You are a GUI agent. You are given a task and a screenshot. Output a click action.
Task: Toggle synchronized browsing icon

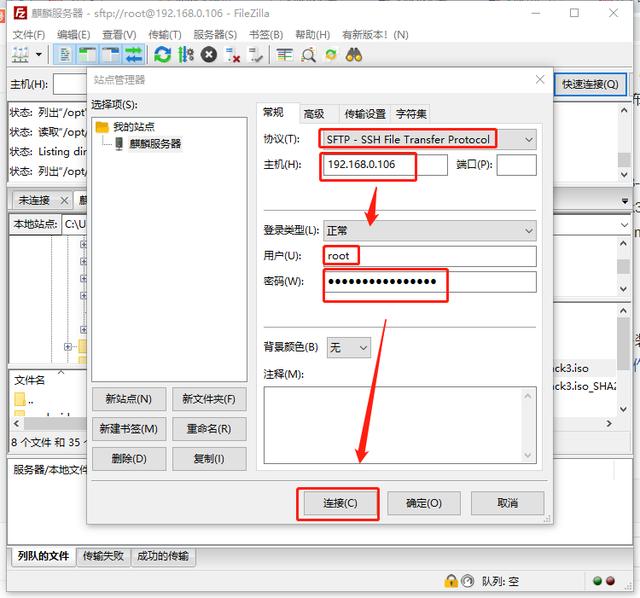point(331,55)
